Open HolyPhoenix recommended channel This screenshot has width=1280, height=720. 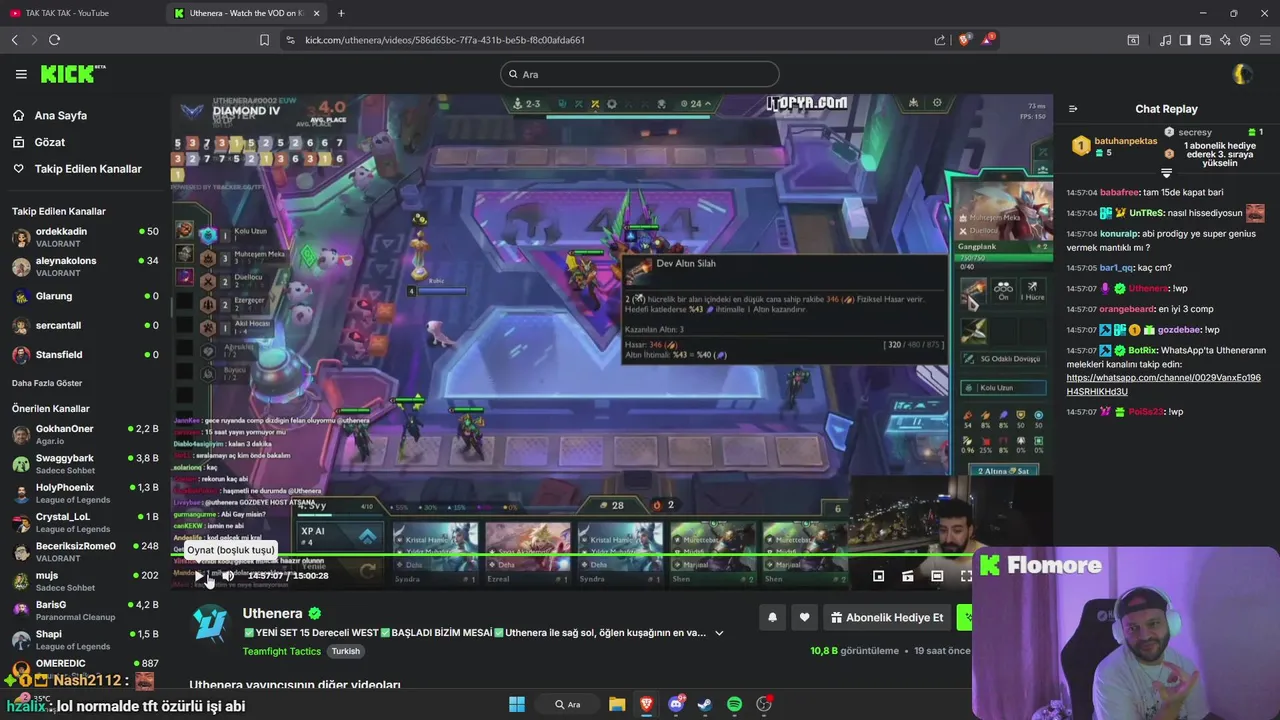[x=85, y=493]
